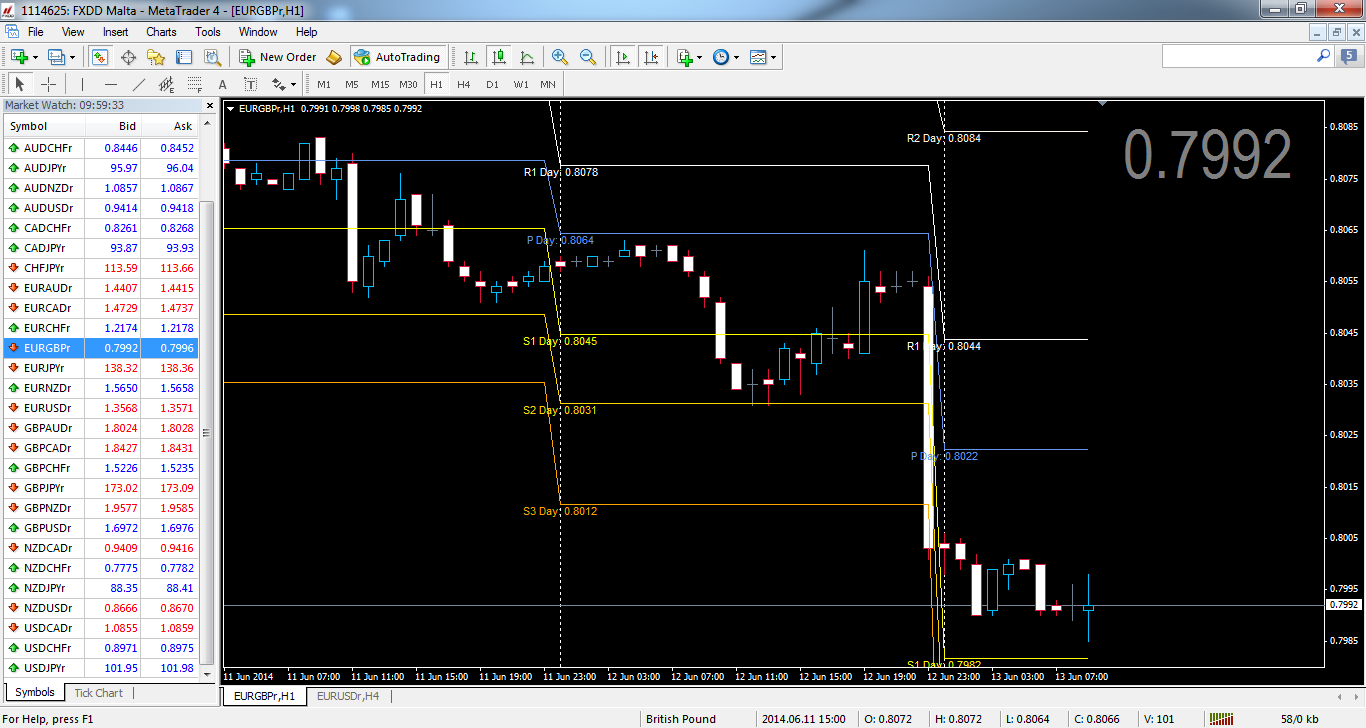Switch to the EURUSDr,H4 chart tab
Screen dimensions: 1366x728
click(348, 695)
